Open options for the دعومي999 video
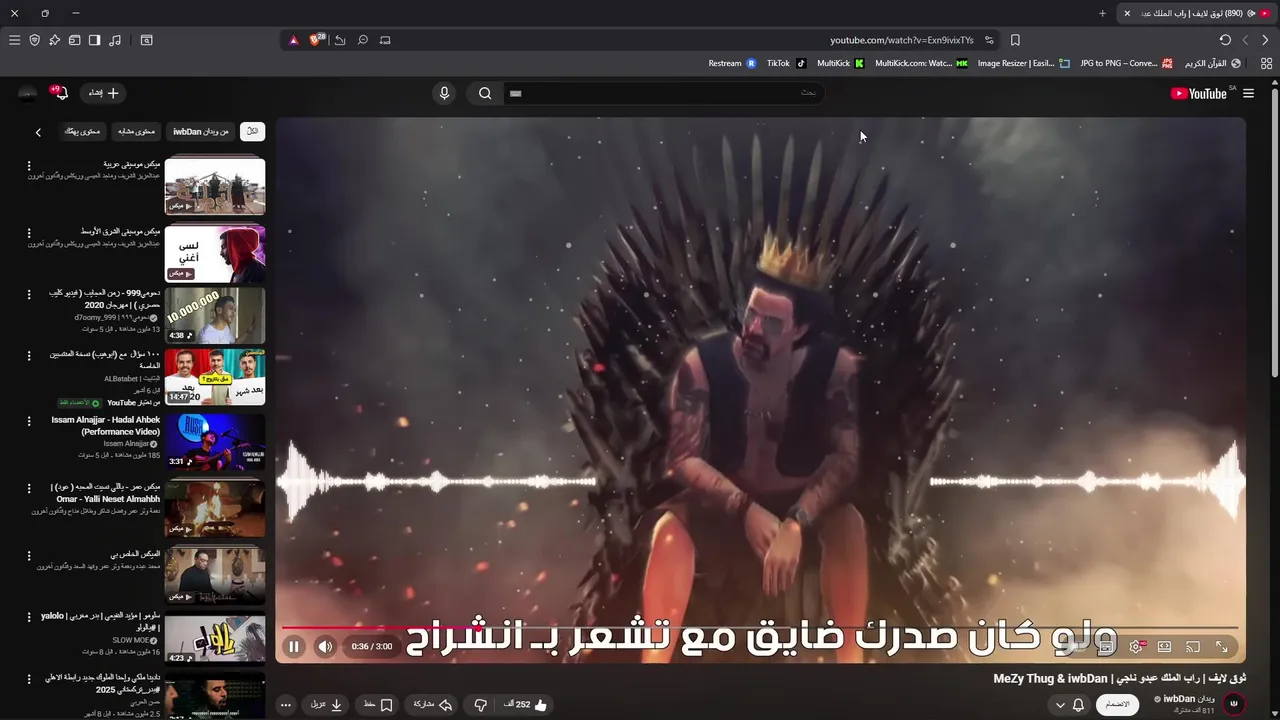 click(29, 295)
